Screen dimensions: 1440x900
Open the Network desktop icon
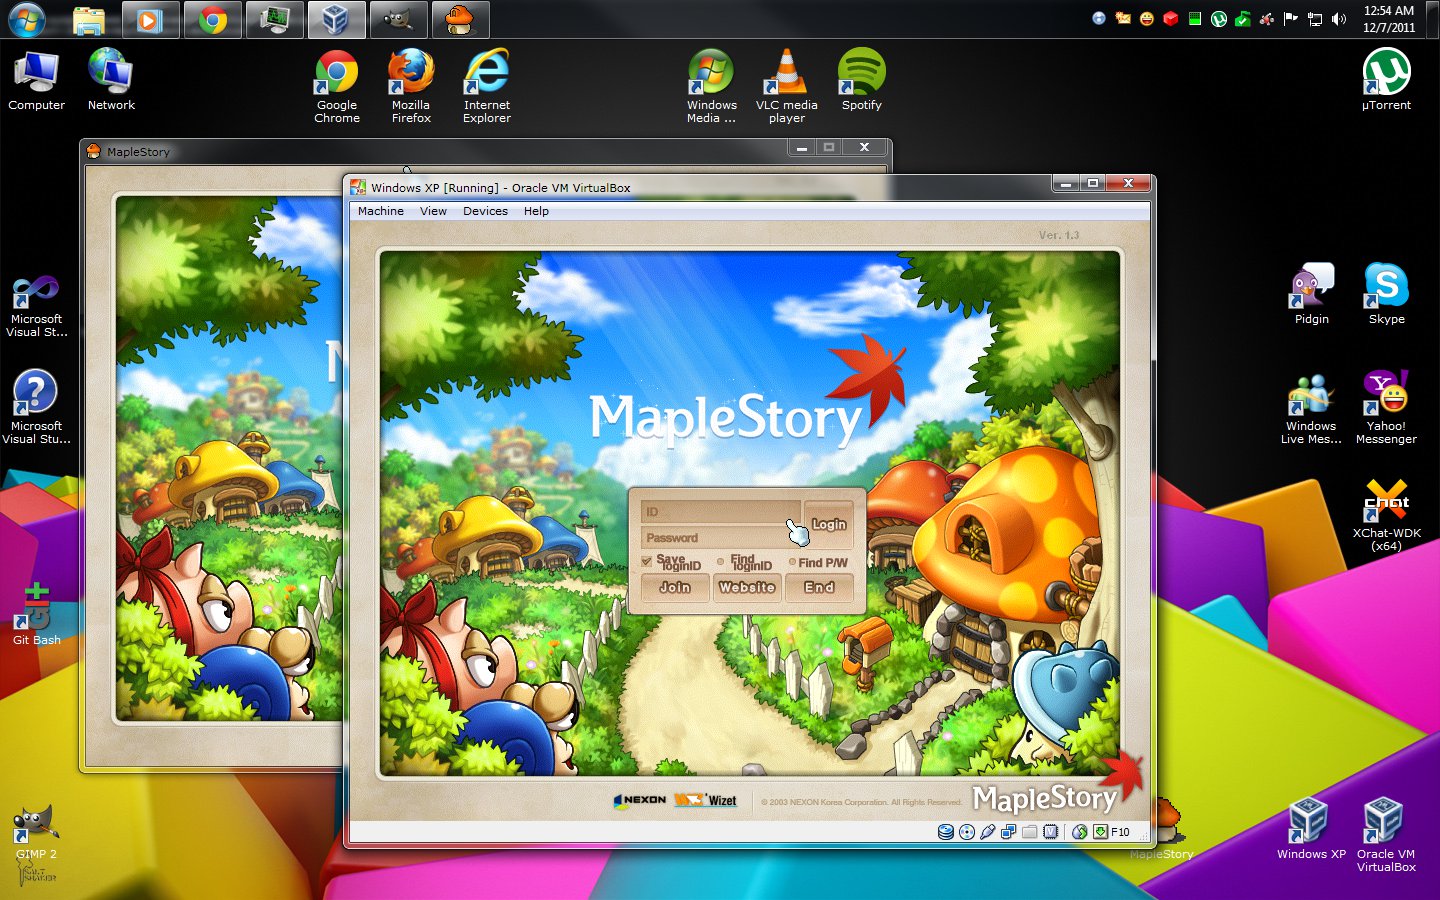tap(111, 80)
